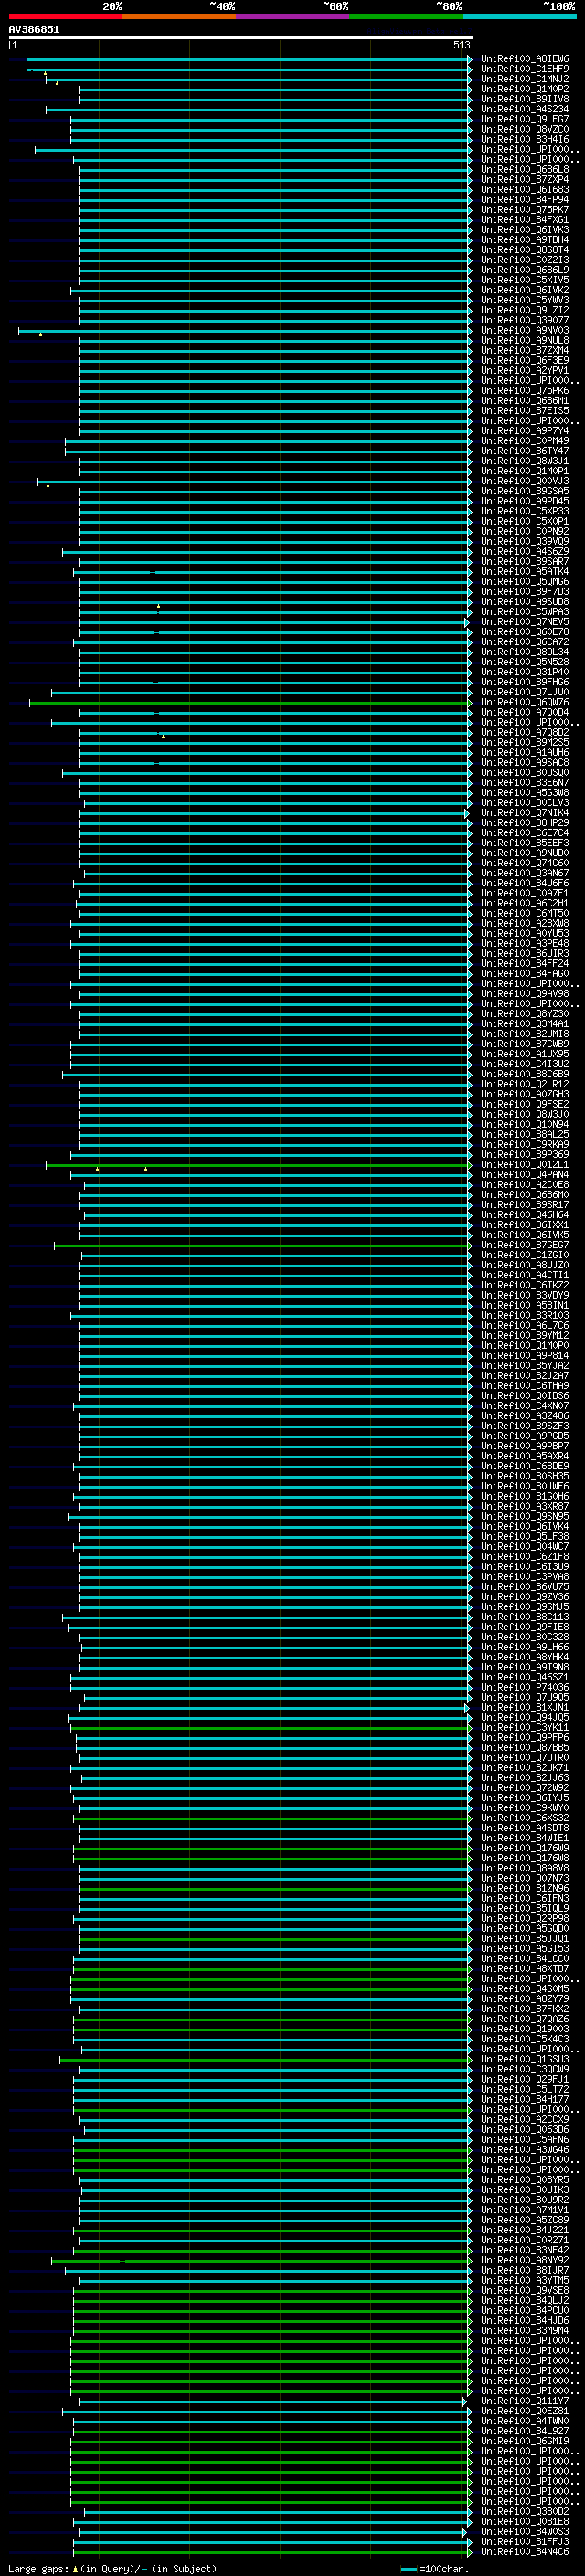Click the UniRef100_Q75PK7 entry
Viewport: 585px width, 2576px height.
525,210
